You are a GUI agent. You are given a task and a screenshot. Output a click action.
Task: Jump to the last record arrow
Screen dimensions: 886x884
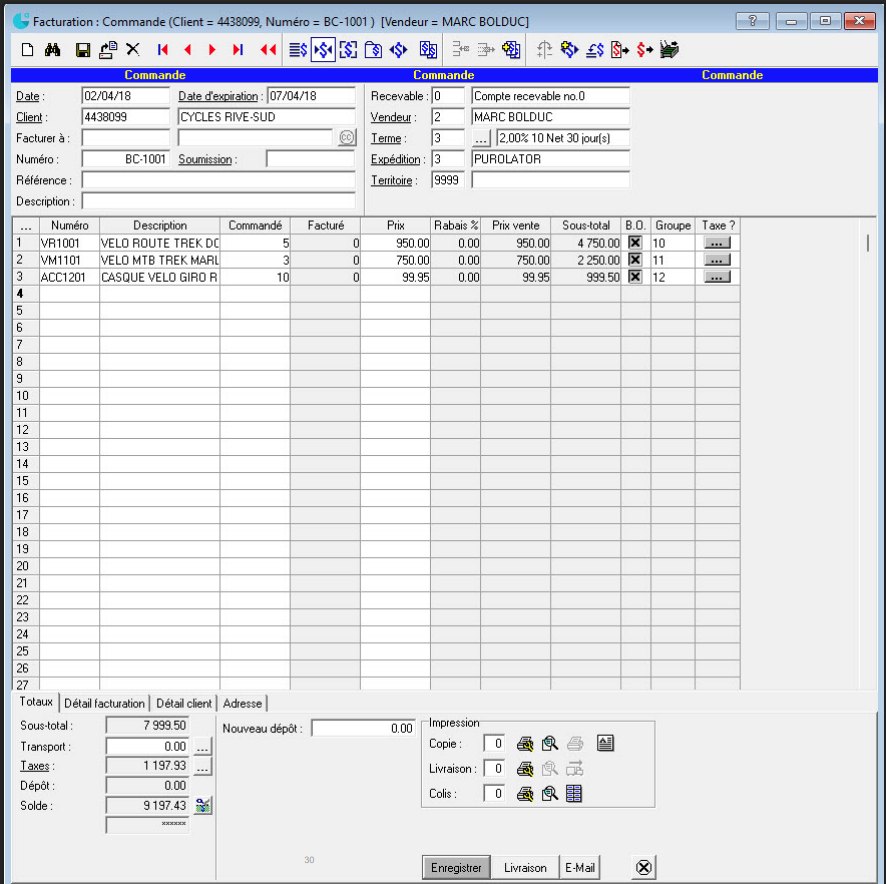[238, 50]
